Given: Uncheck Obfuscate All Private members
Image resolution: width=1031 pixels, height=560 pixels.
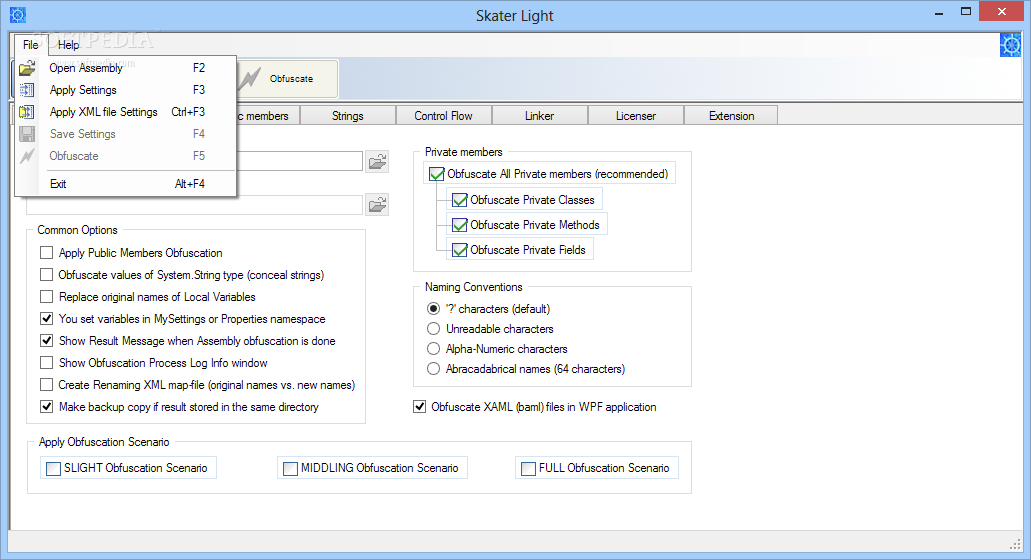Looking at the screenshot, I should point(437,174).
